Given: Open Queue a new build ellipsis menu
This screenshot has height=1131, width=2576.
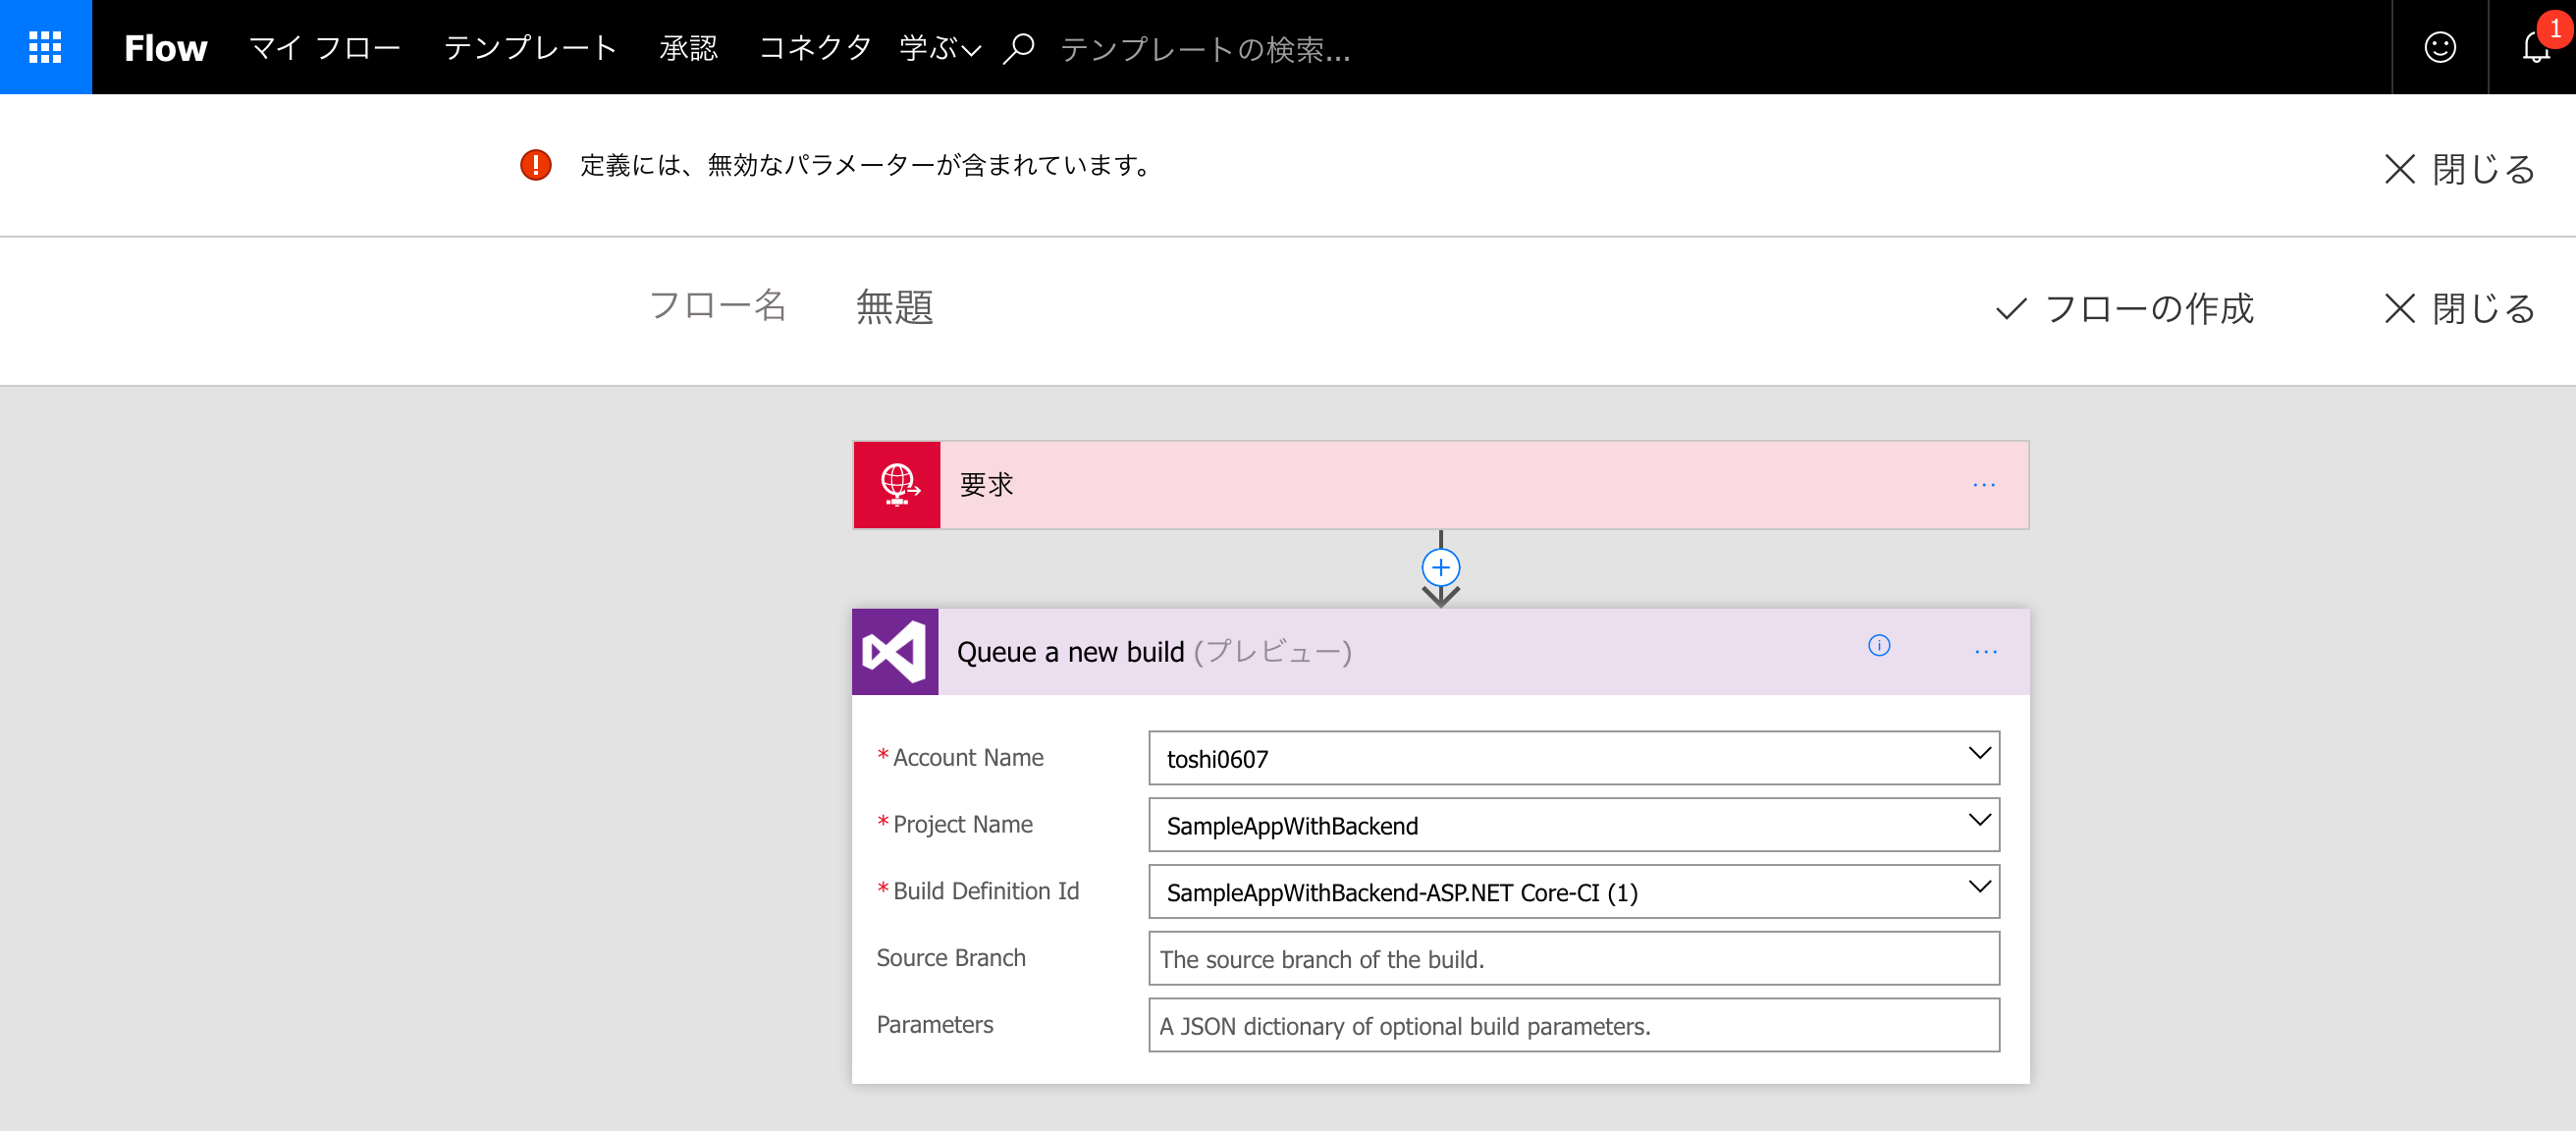Looking at the screenshot, I should click(1986, 652).
